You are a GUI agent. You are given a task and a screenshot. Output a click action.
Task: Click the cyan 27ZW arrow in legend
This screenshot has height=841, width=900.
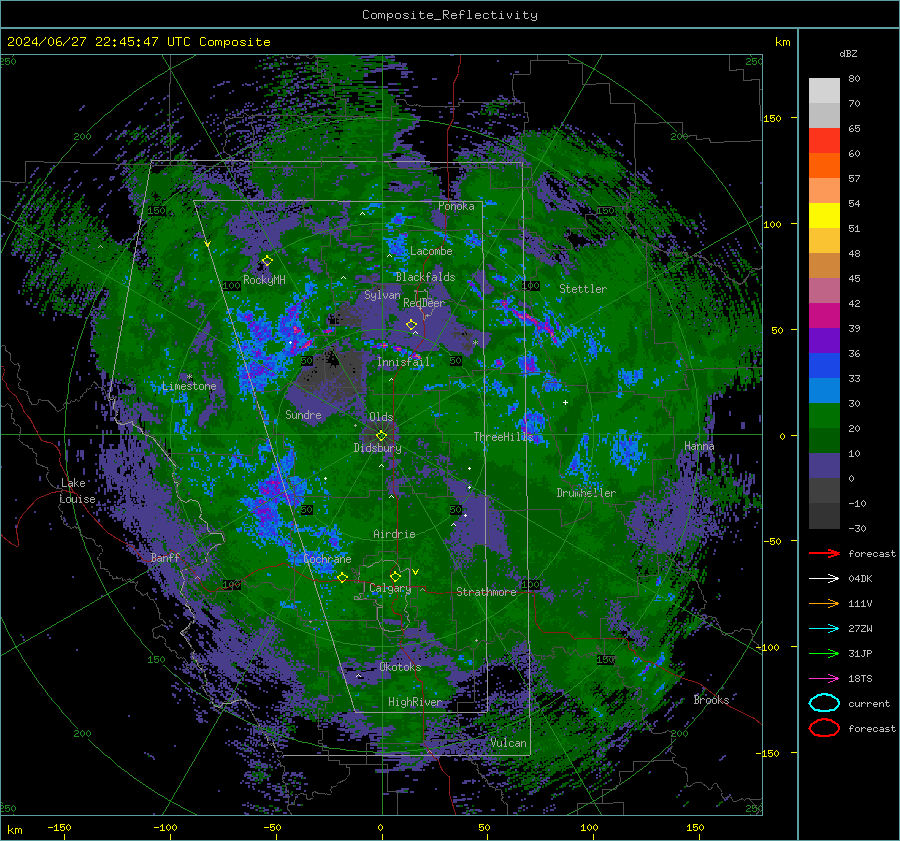point(824,629)
